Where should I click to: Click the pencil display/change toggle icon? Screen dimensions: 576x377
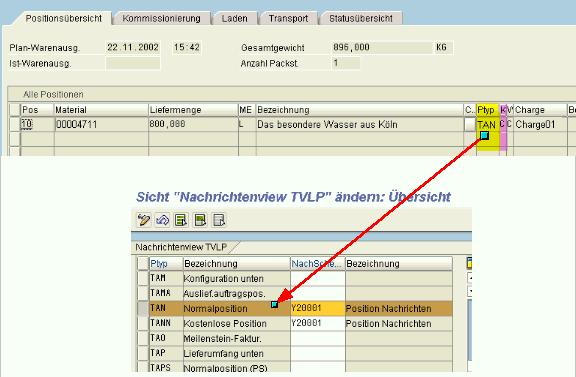coord(144,220)
